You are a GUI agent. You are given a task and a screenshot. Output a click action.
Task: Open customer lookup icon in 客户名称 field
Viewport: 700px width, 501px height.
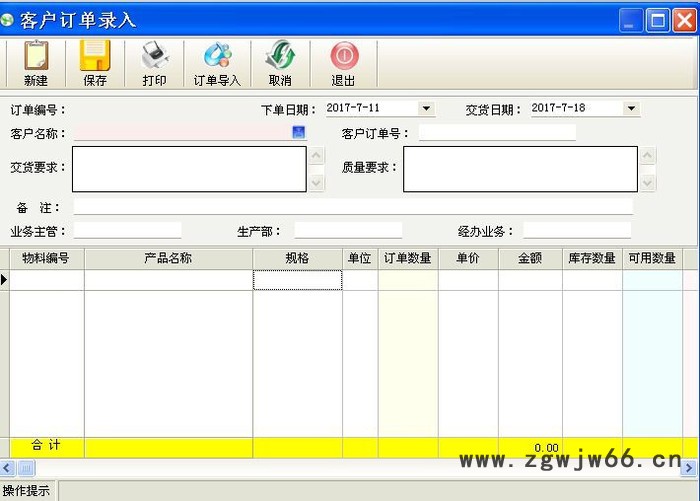tap(298, 132)
